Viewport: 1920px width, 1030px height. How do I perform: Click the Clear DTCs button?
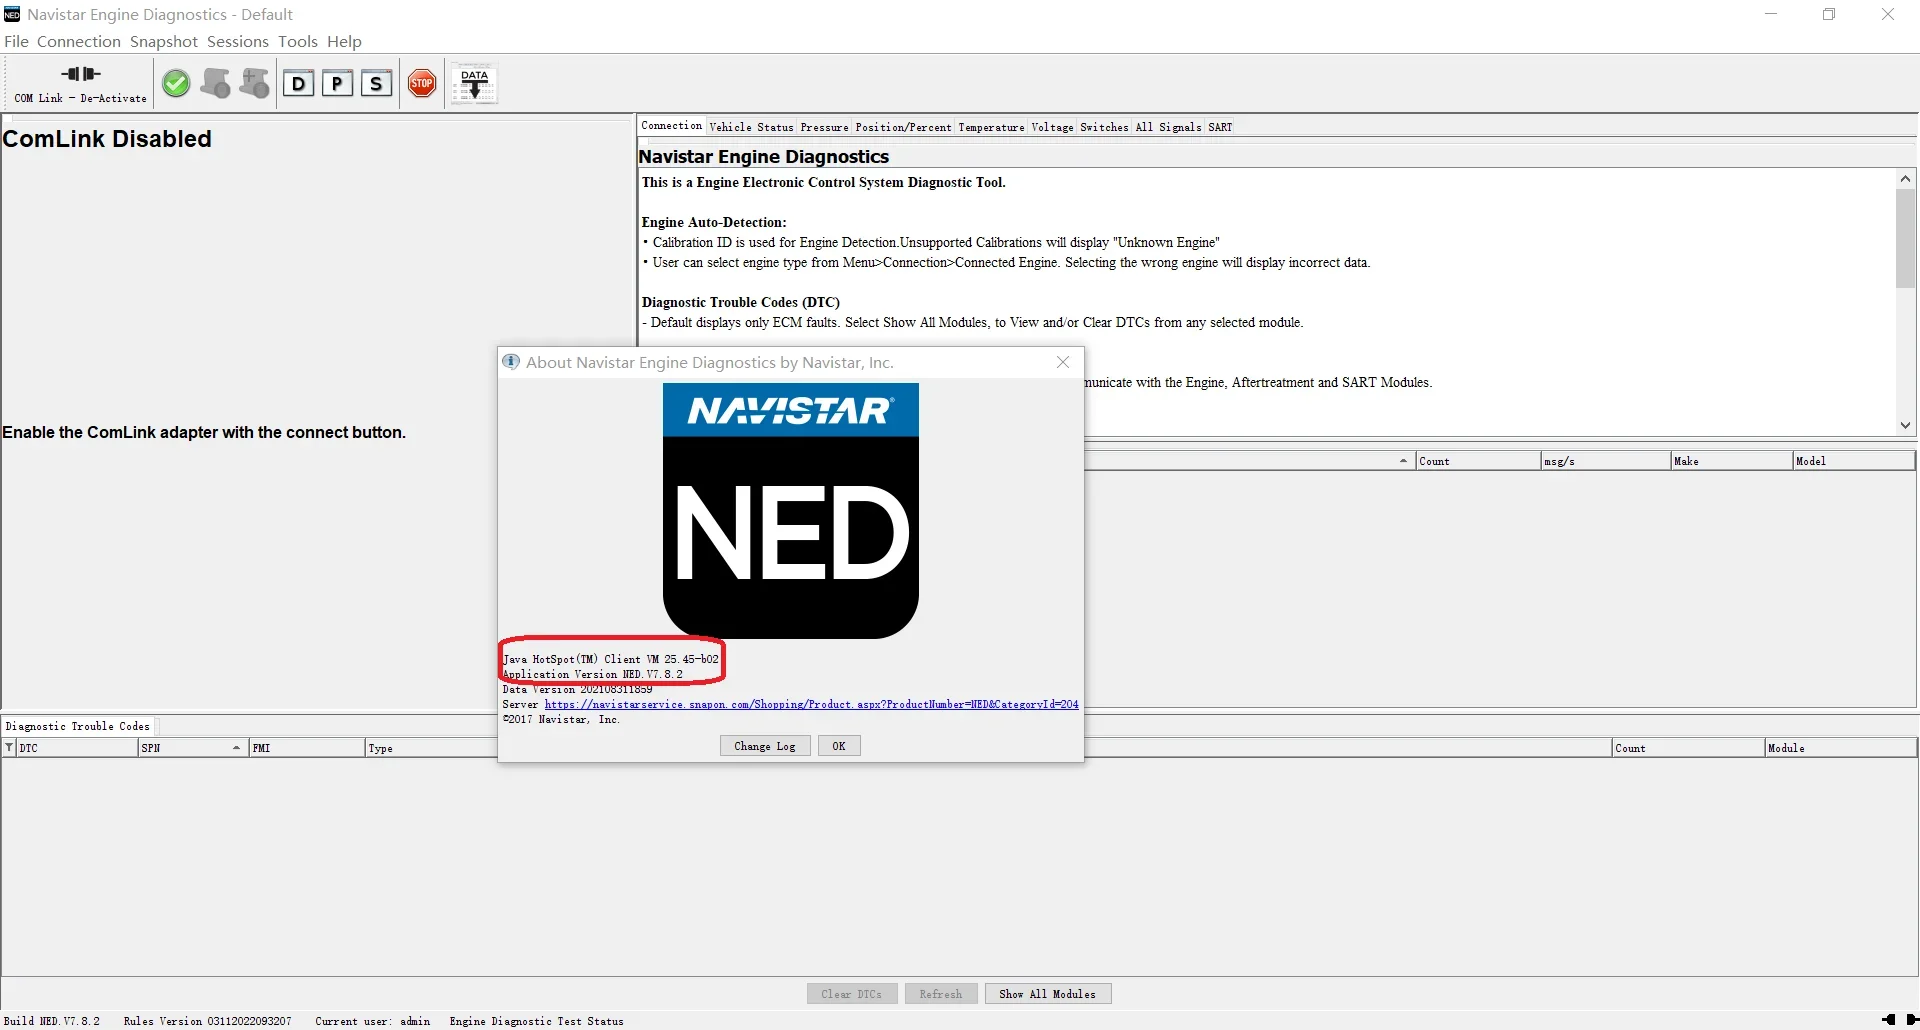(x=852, y=994)
